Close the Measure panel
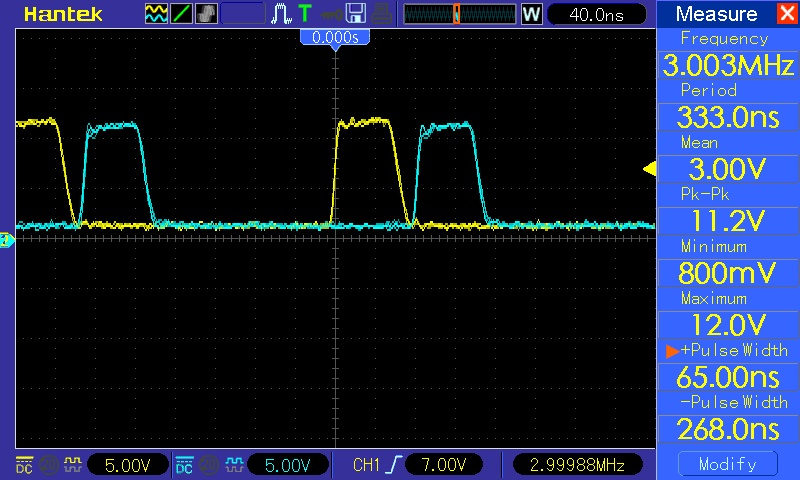 click(787, 13)
